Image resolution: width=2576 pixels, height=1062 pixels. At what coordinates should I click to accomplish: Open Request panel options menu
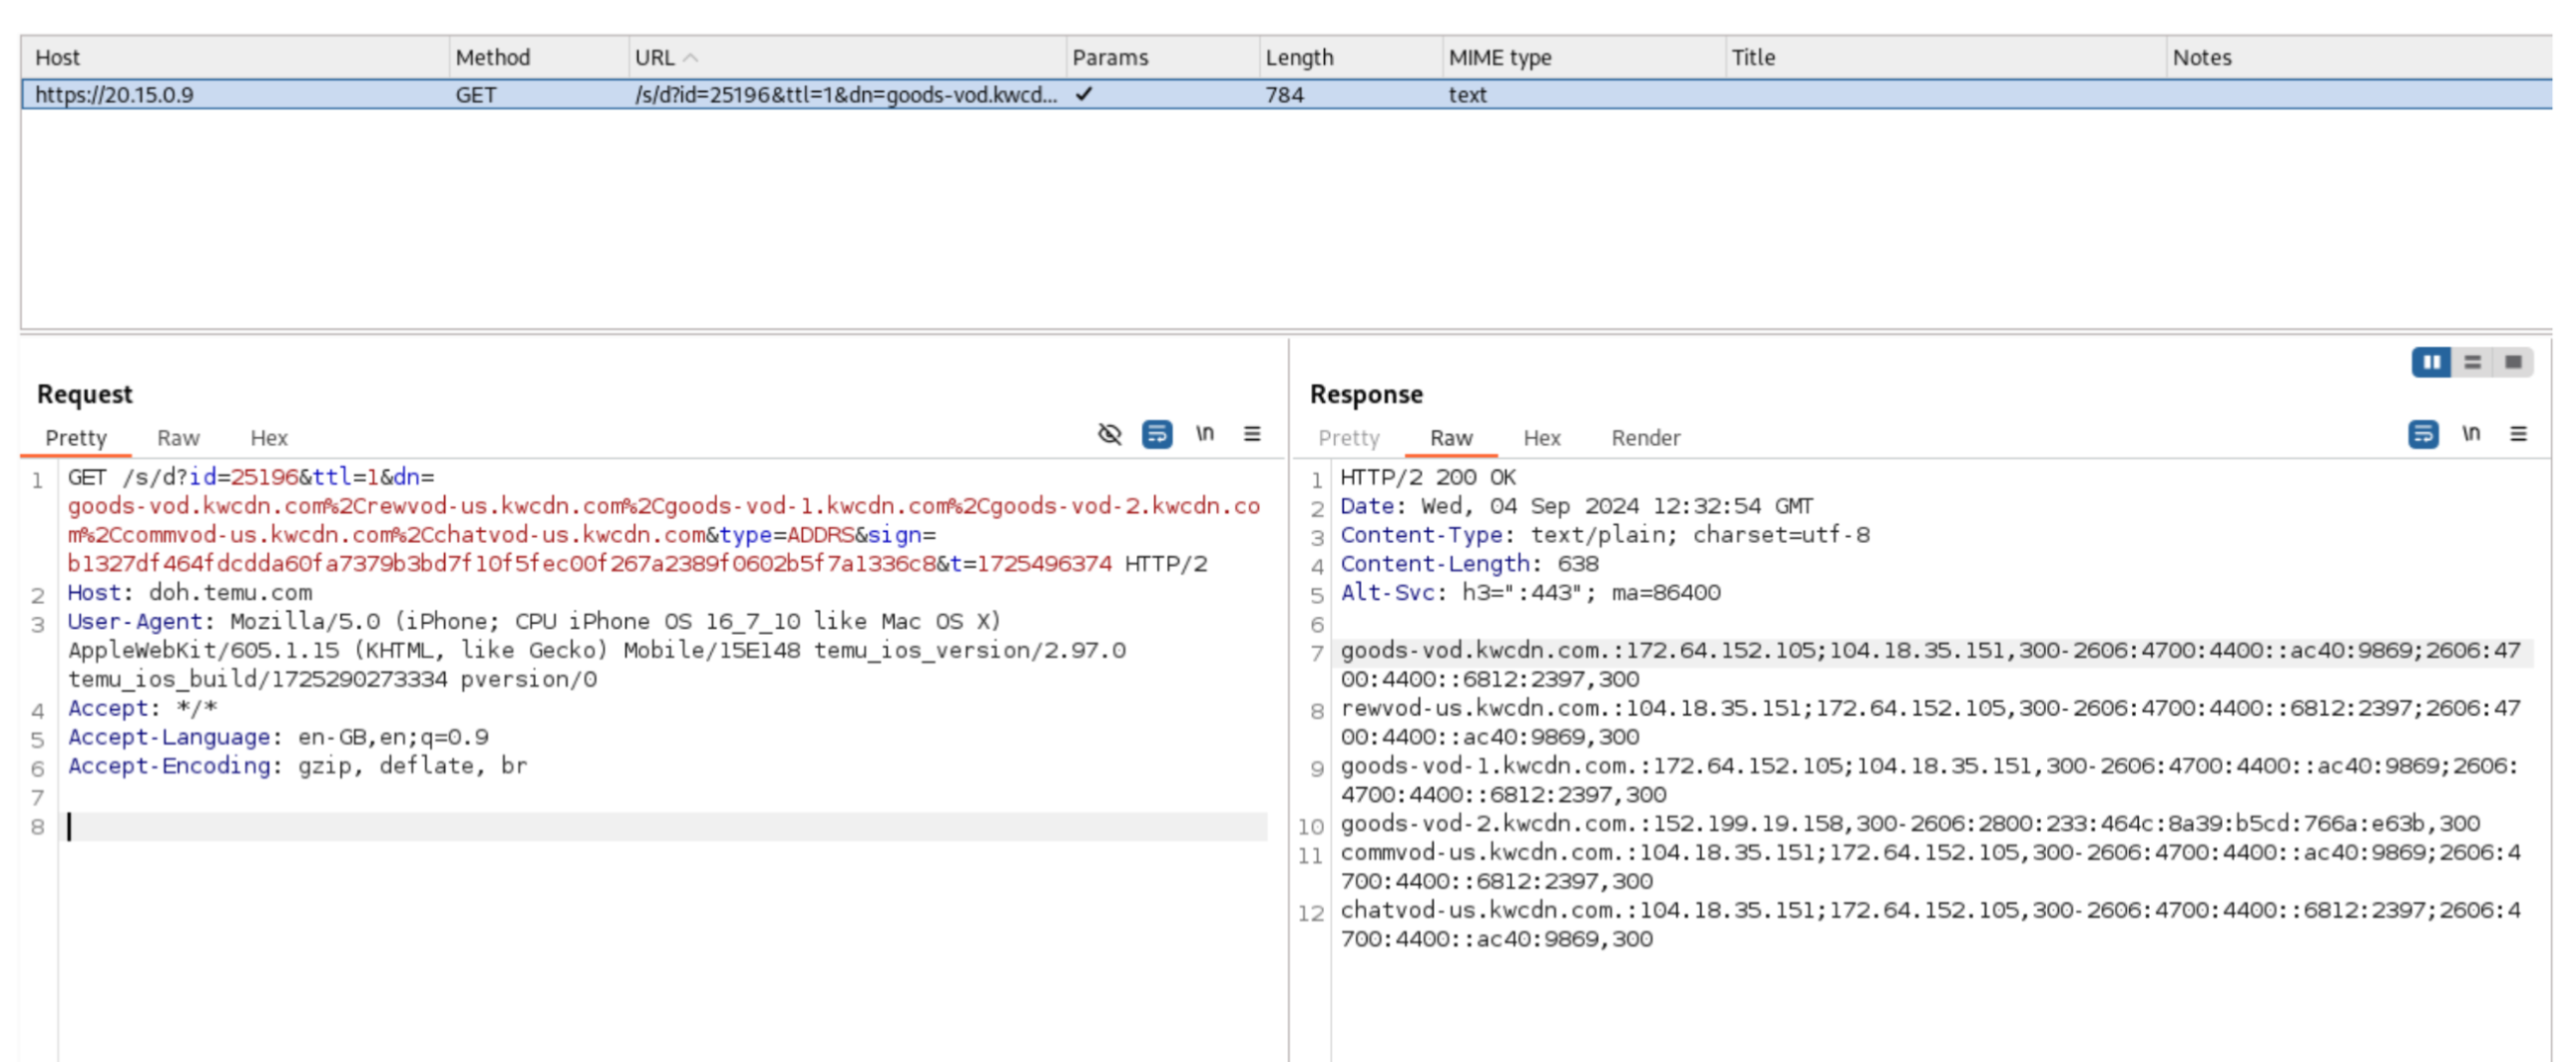click(1252, 434)
